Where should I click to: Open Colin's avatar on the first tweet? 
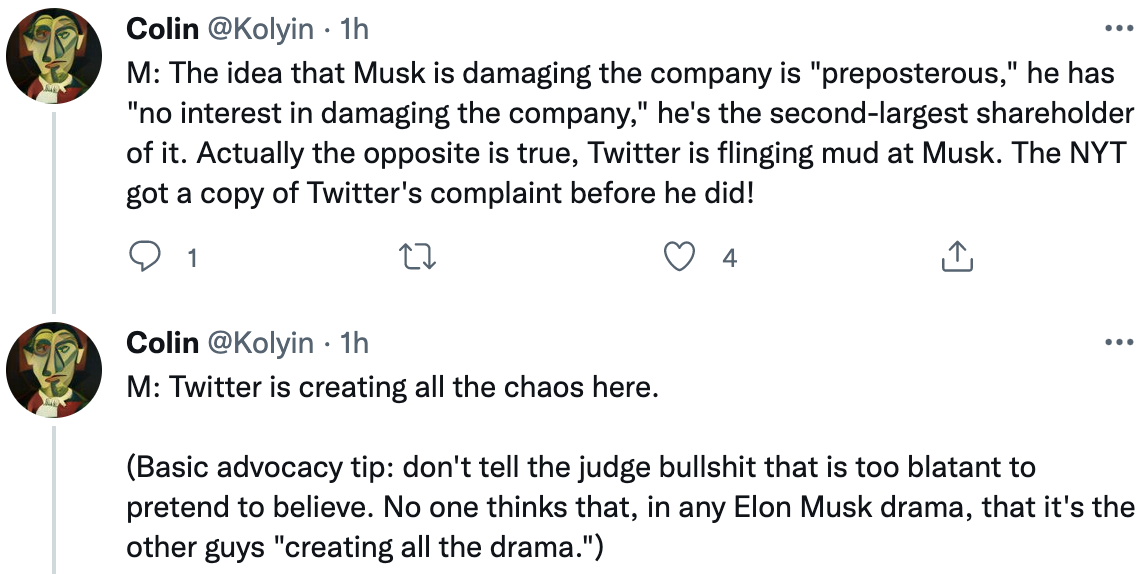54,57
